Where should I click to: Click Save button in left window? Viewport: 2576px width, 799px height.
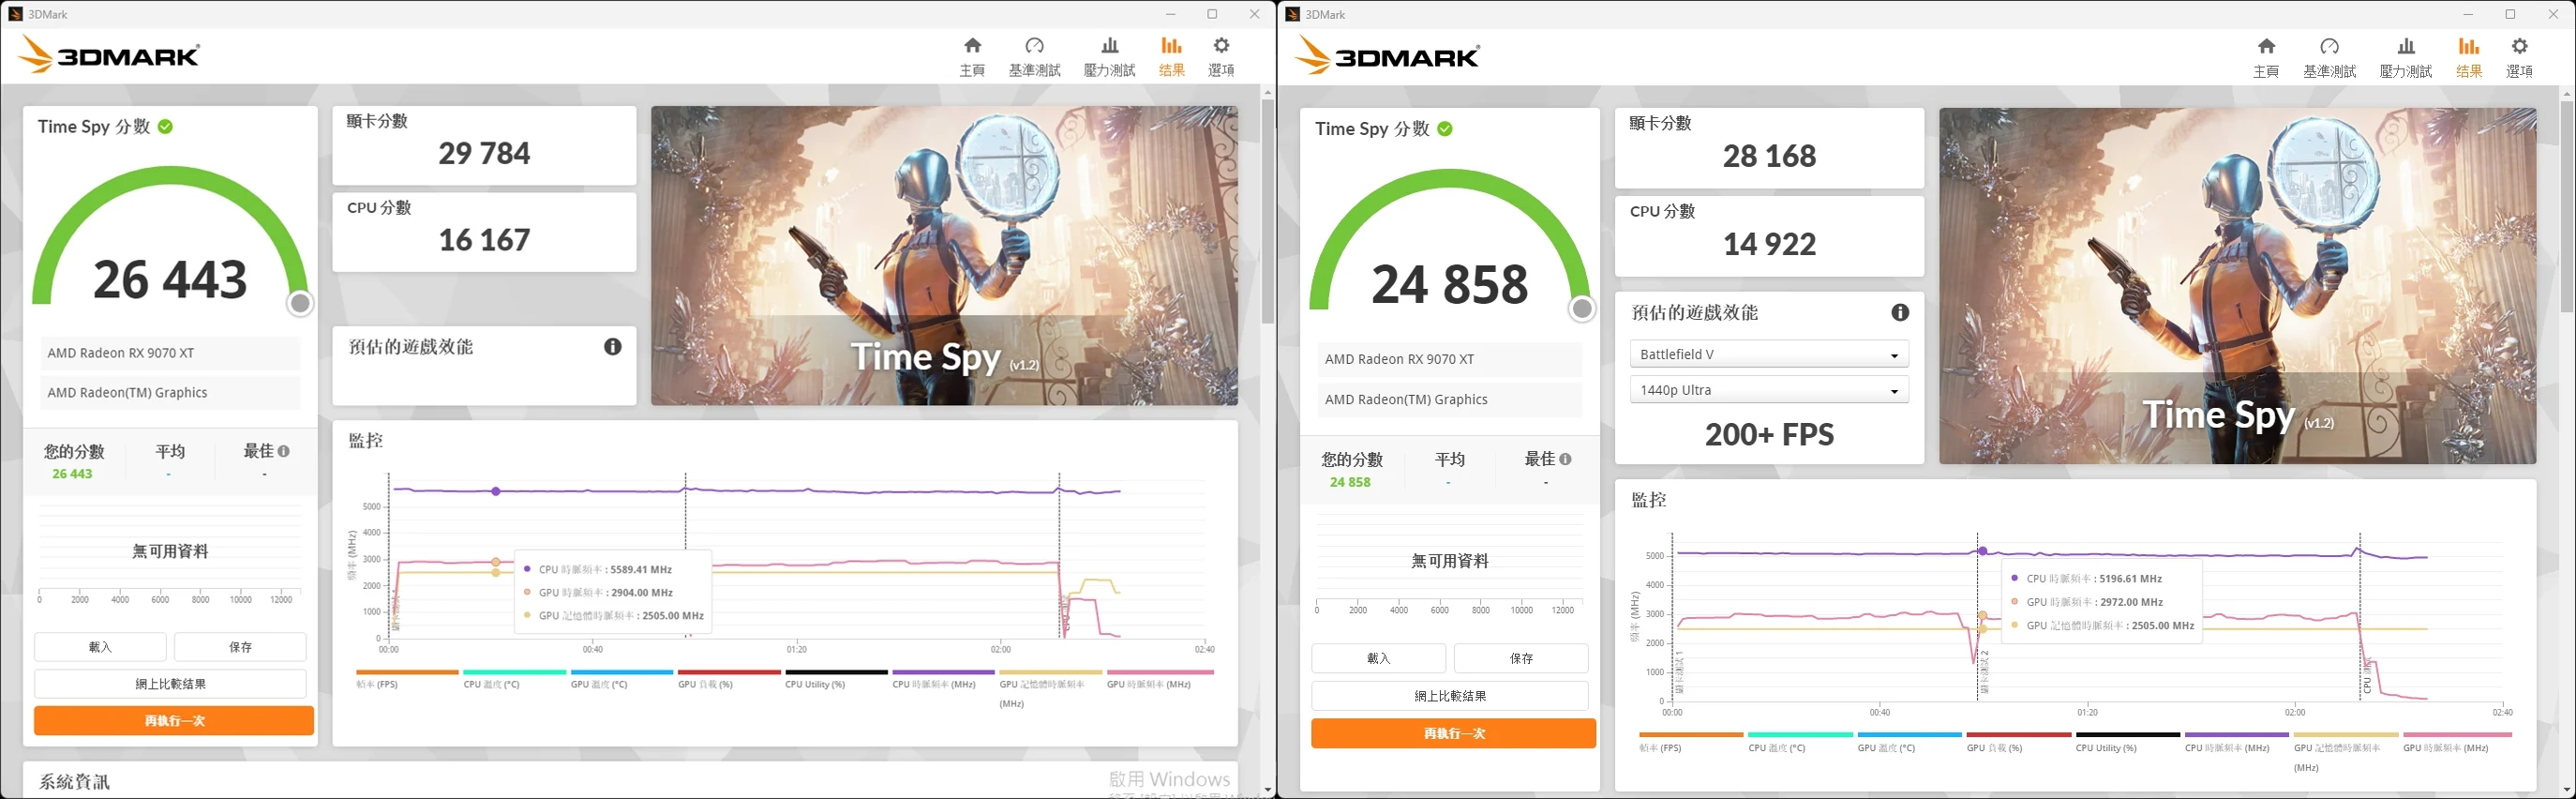(x=240, y=647)
